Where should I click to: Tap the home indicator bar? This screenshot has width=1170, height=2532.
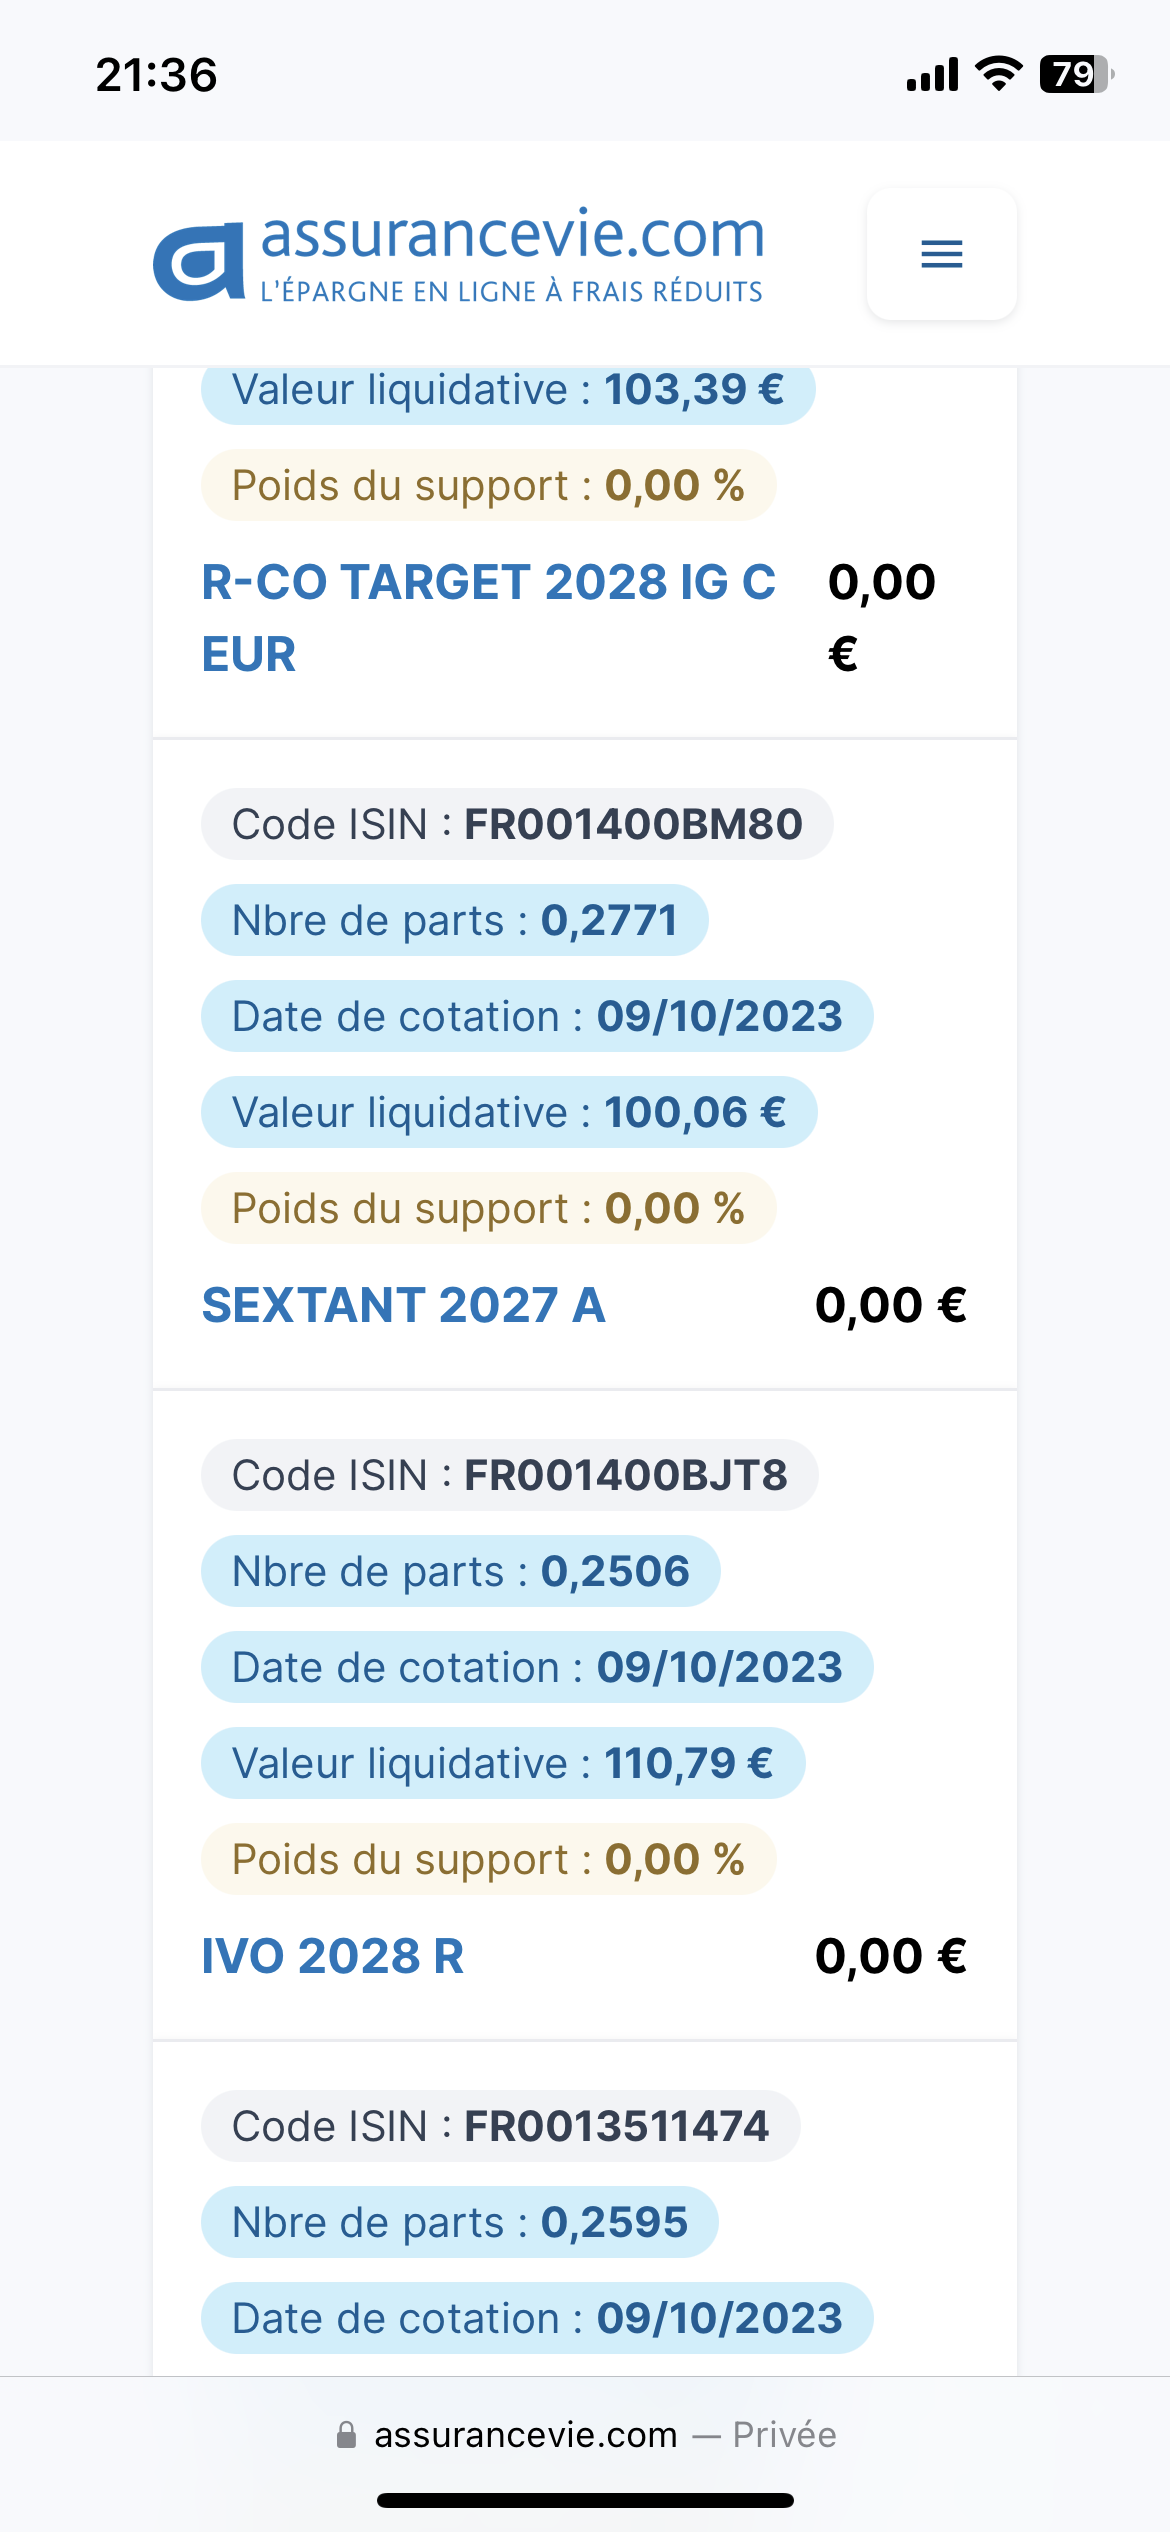coord(585,2500)
